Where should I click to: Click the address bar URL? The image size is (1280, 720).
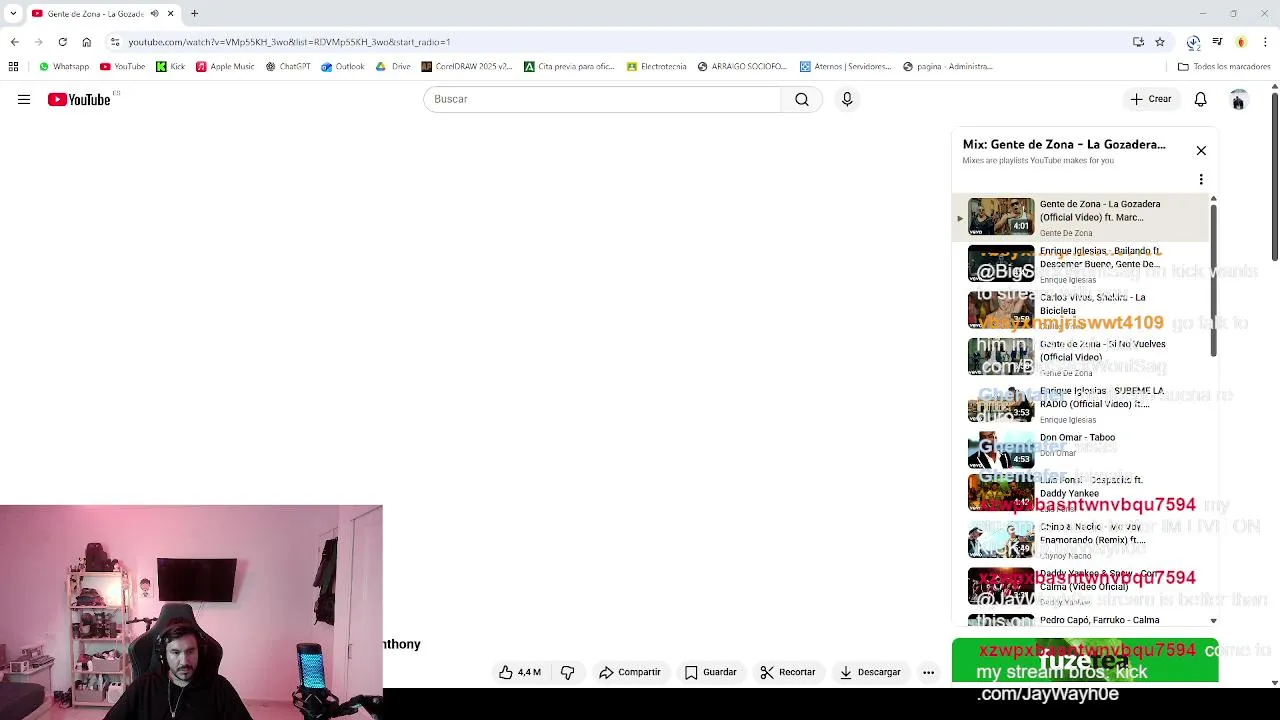point(289,42)
